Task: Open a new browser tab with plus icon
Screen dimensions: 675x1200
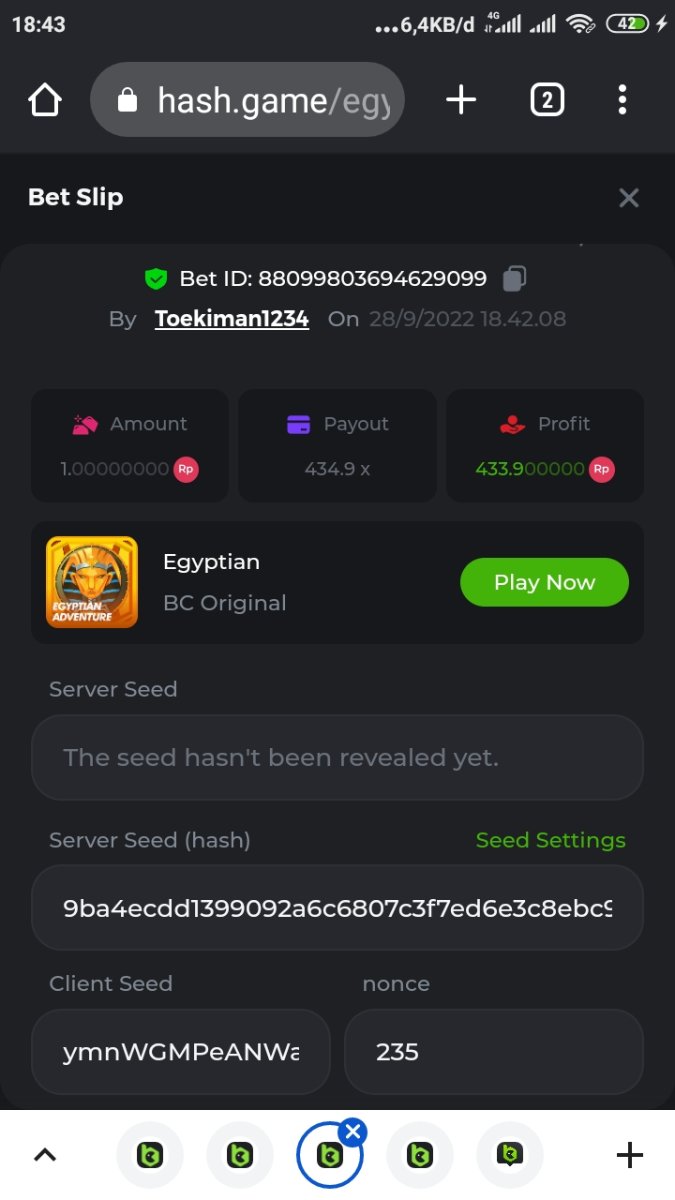Action: [460, 100]
